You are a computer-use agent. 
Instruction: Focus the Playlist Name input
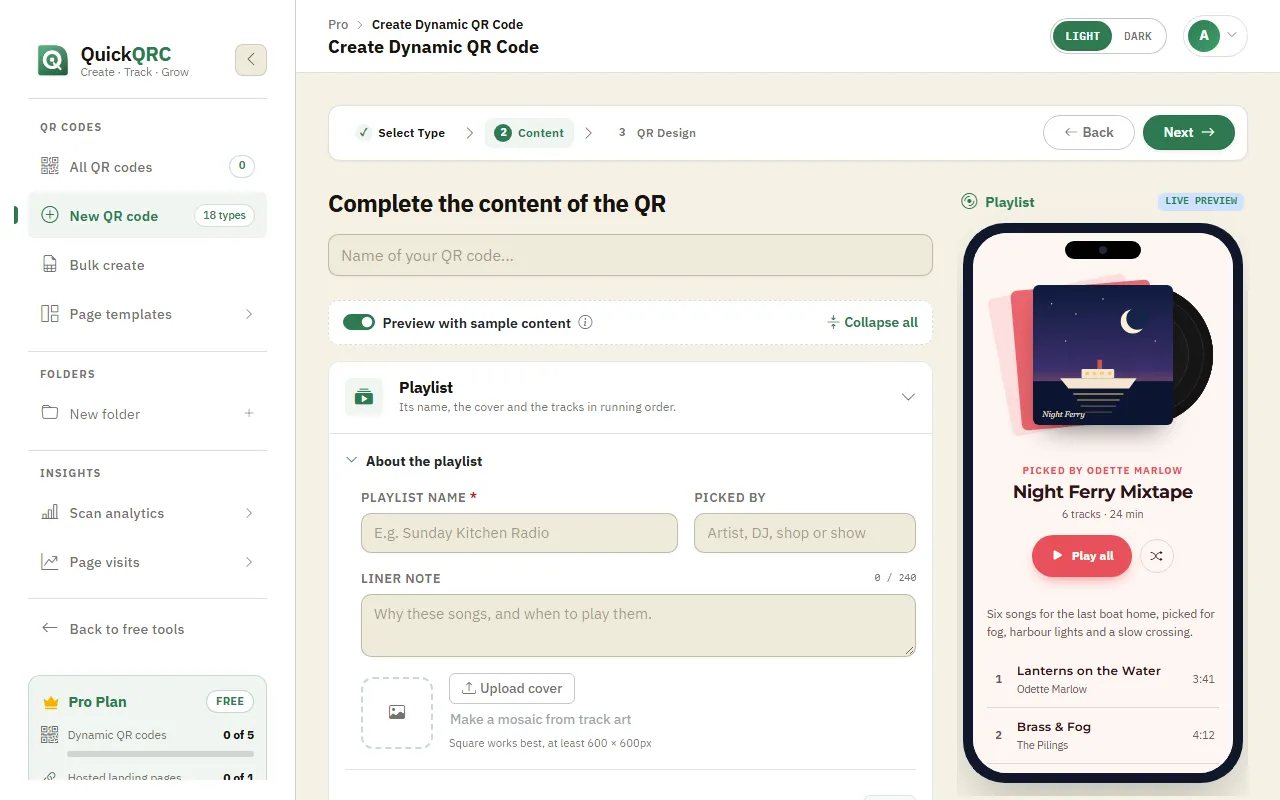pyautogui.click(x=519, y=533)
